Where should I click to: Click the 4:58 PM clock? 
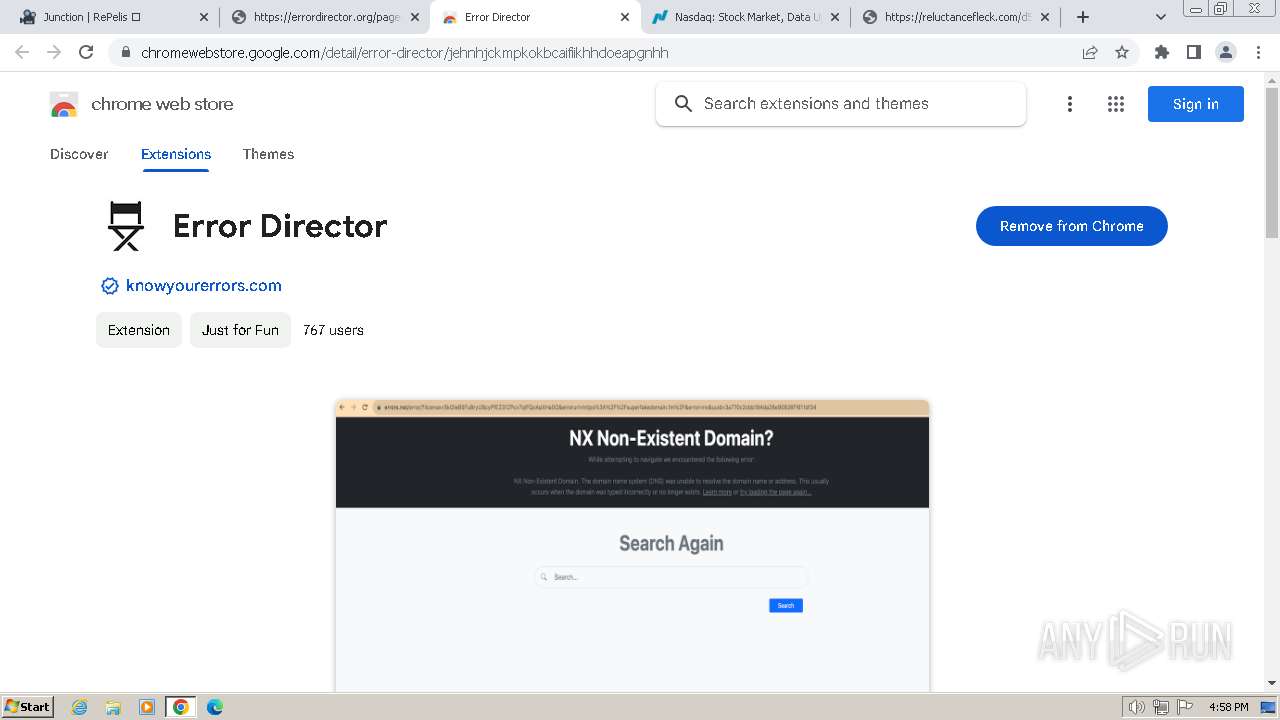pyautogui.click(x=1229, y=707)
